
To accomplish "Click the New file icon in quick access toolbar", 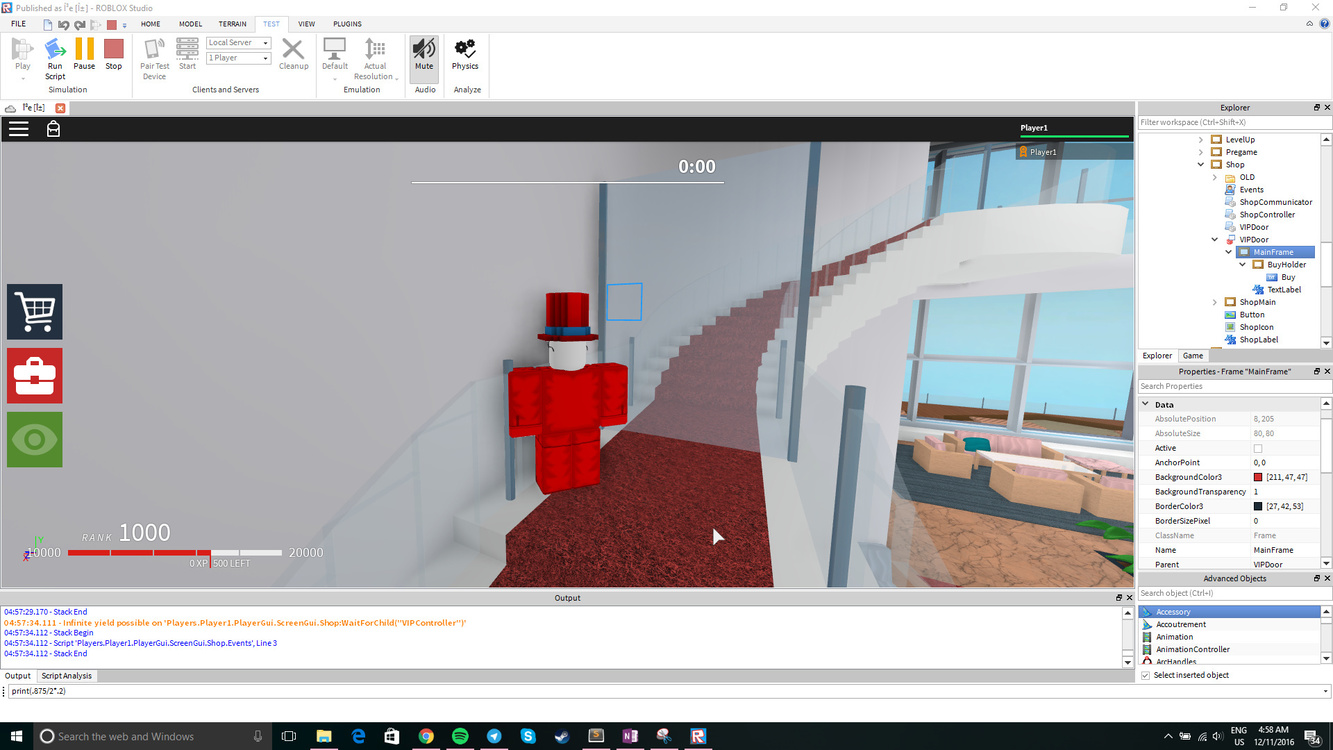I will pos(48,24).
